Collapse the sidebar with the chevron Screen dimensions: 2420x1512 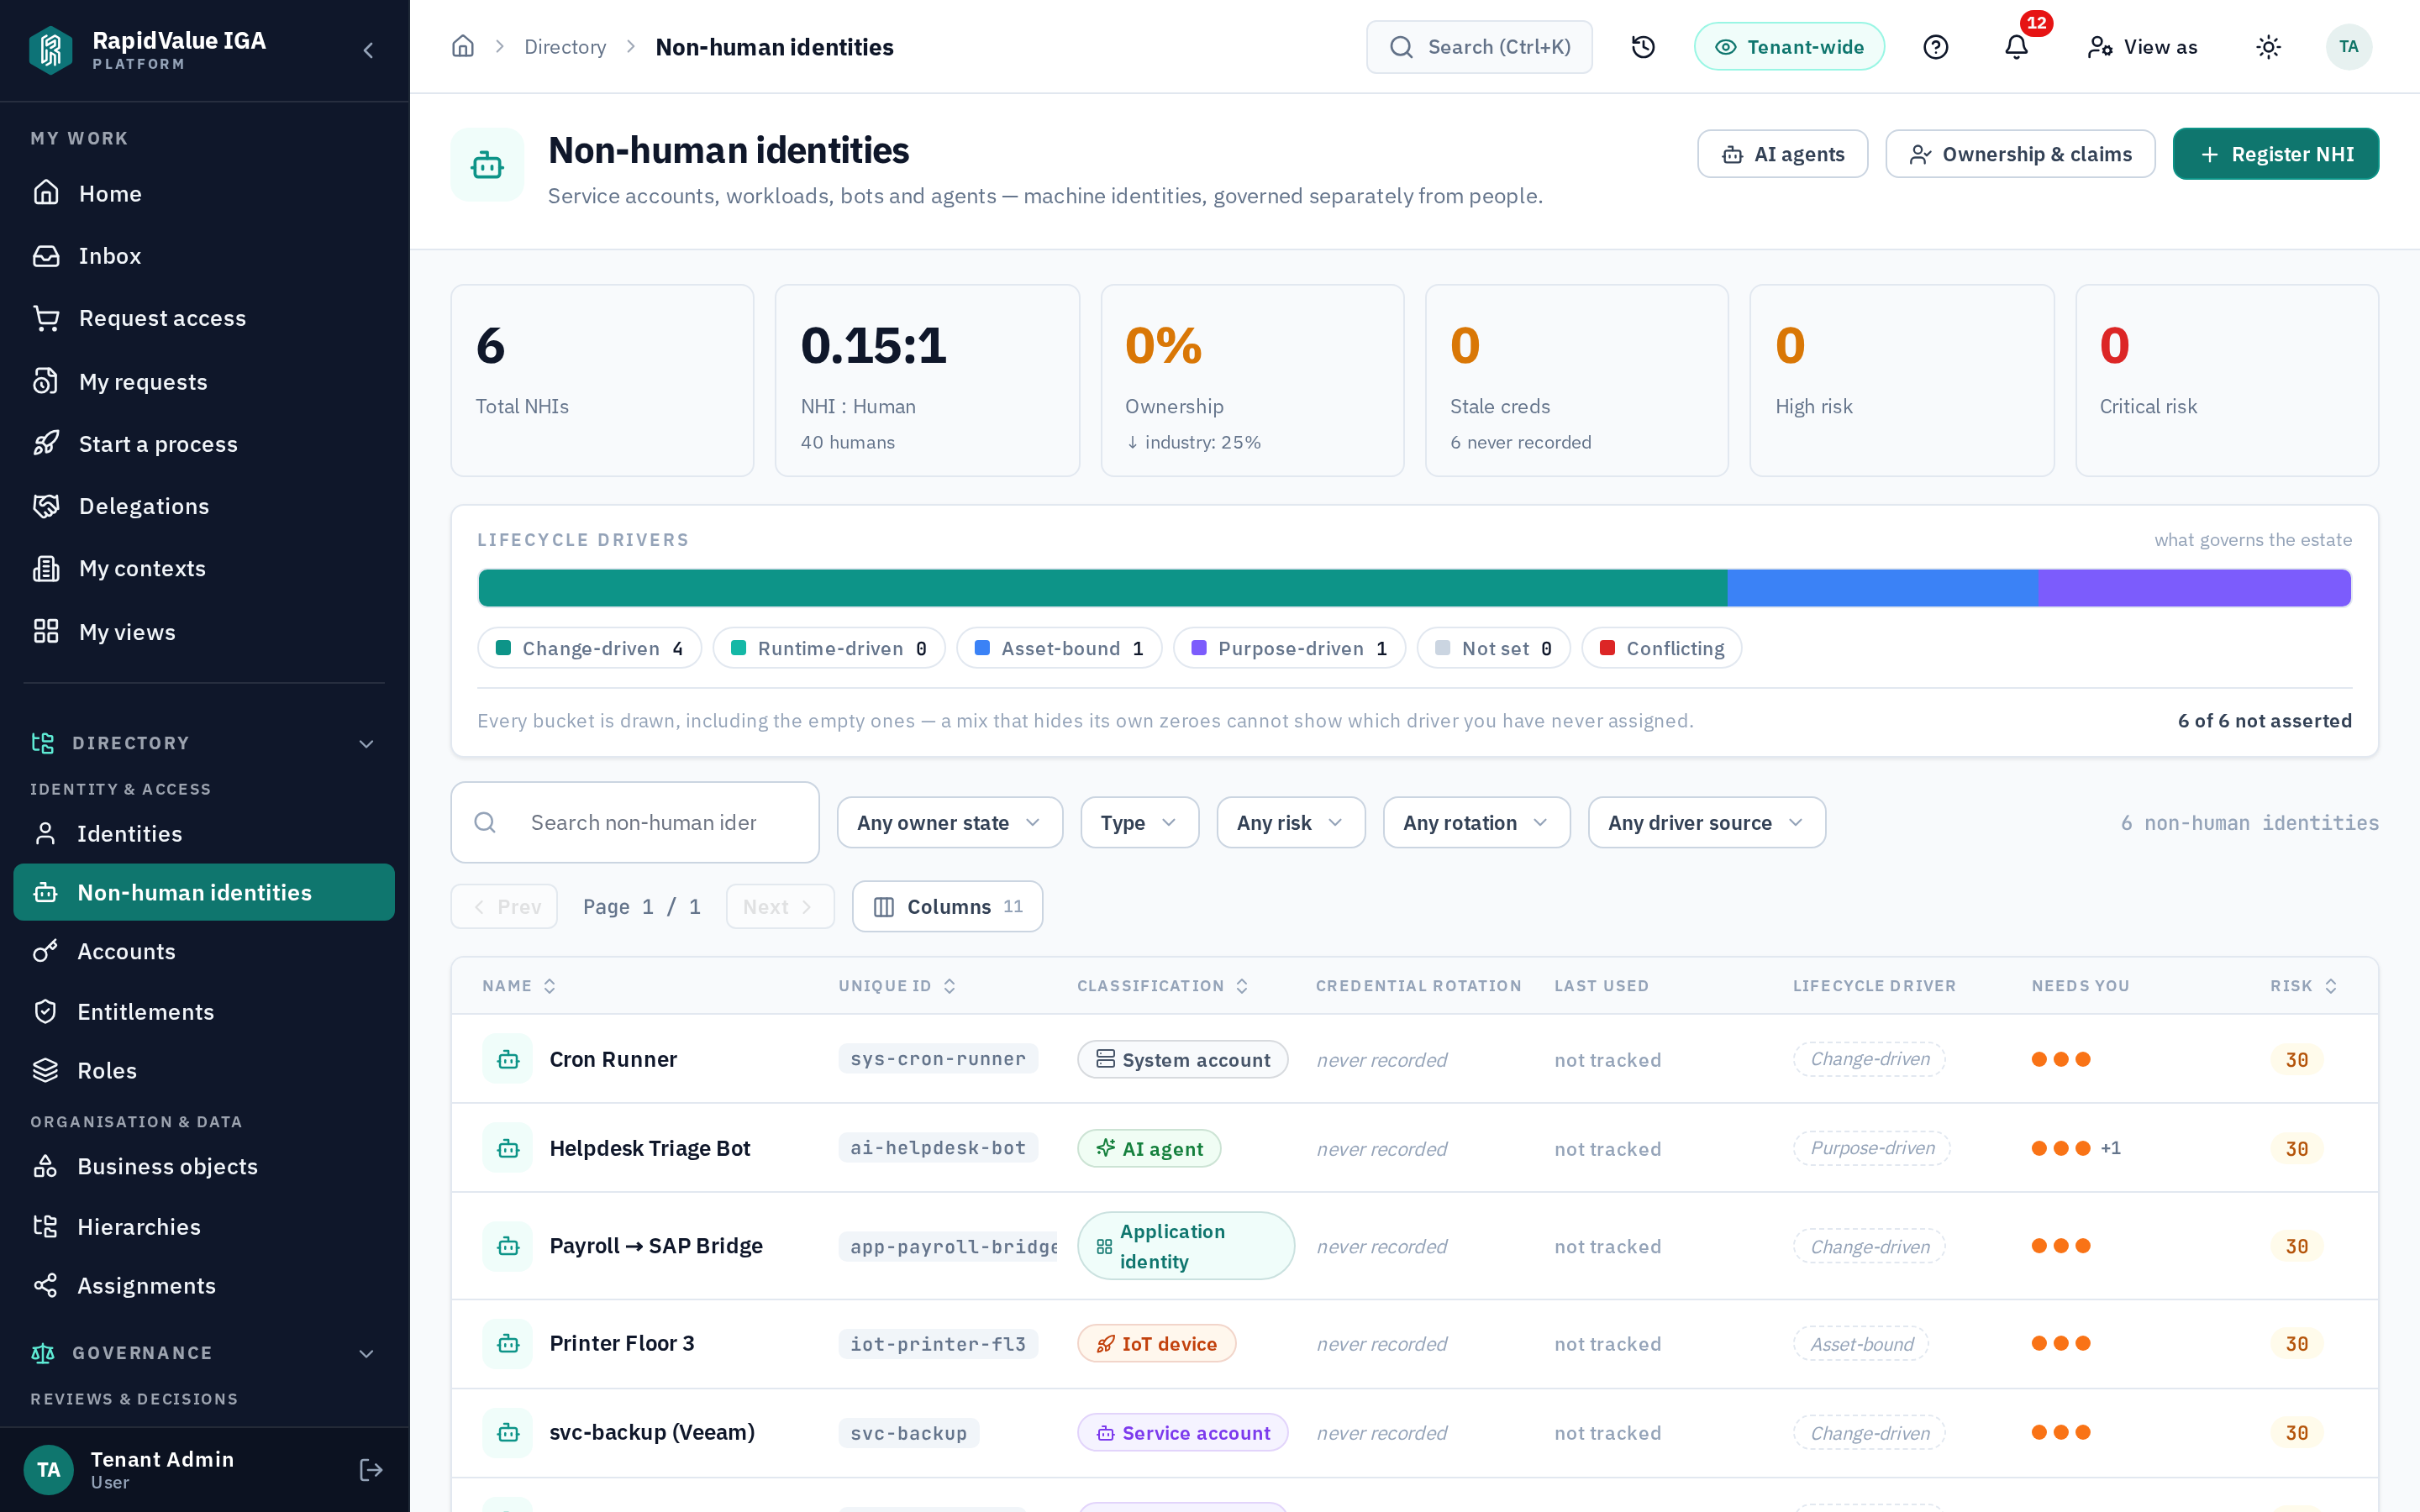tap(368, 50)
